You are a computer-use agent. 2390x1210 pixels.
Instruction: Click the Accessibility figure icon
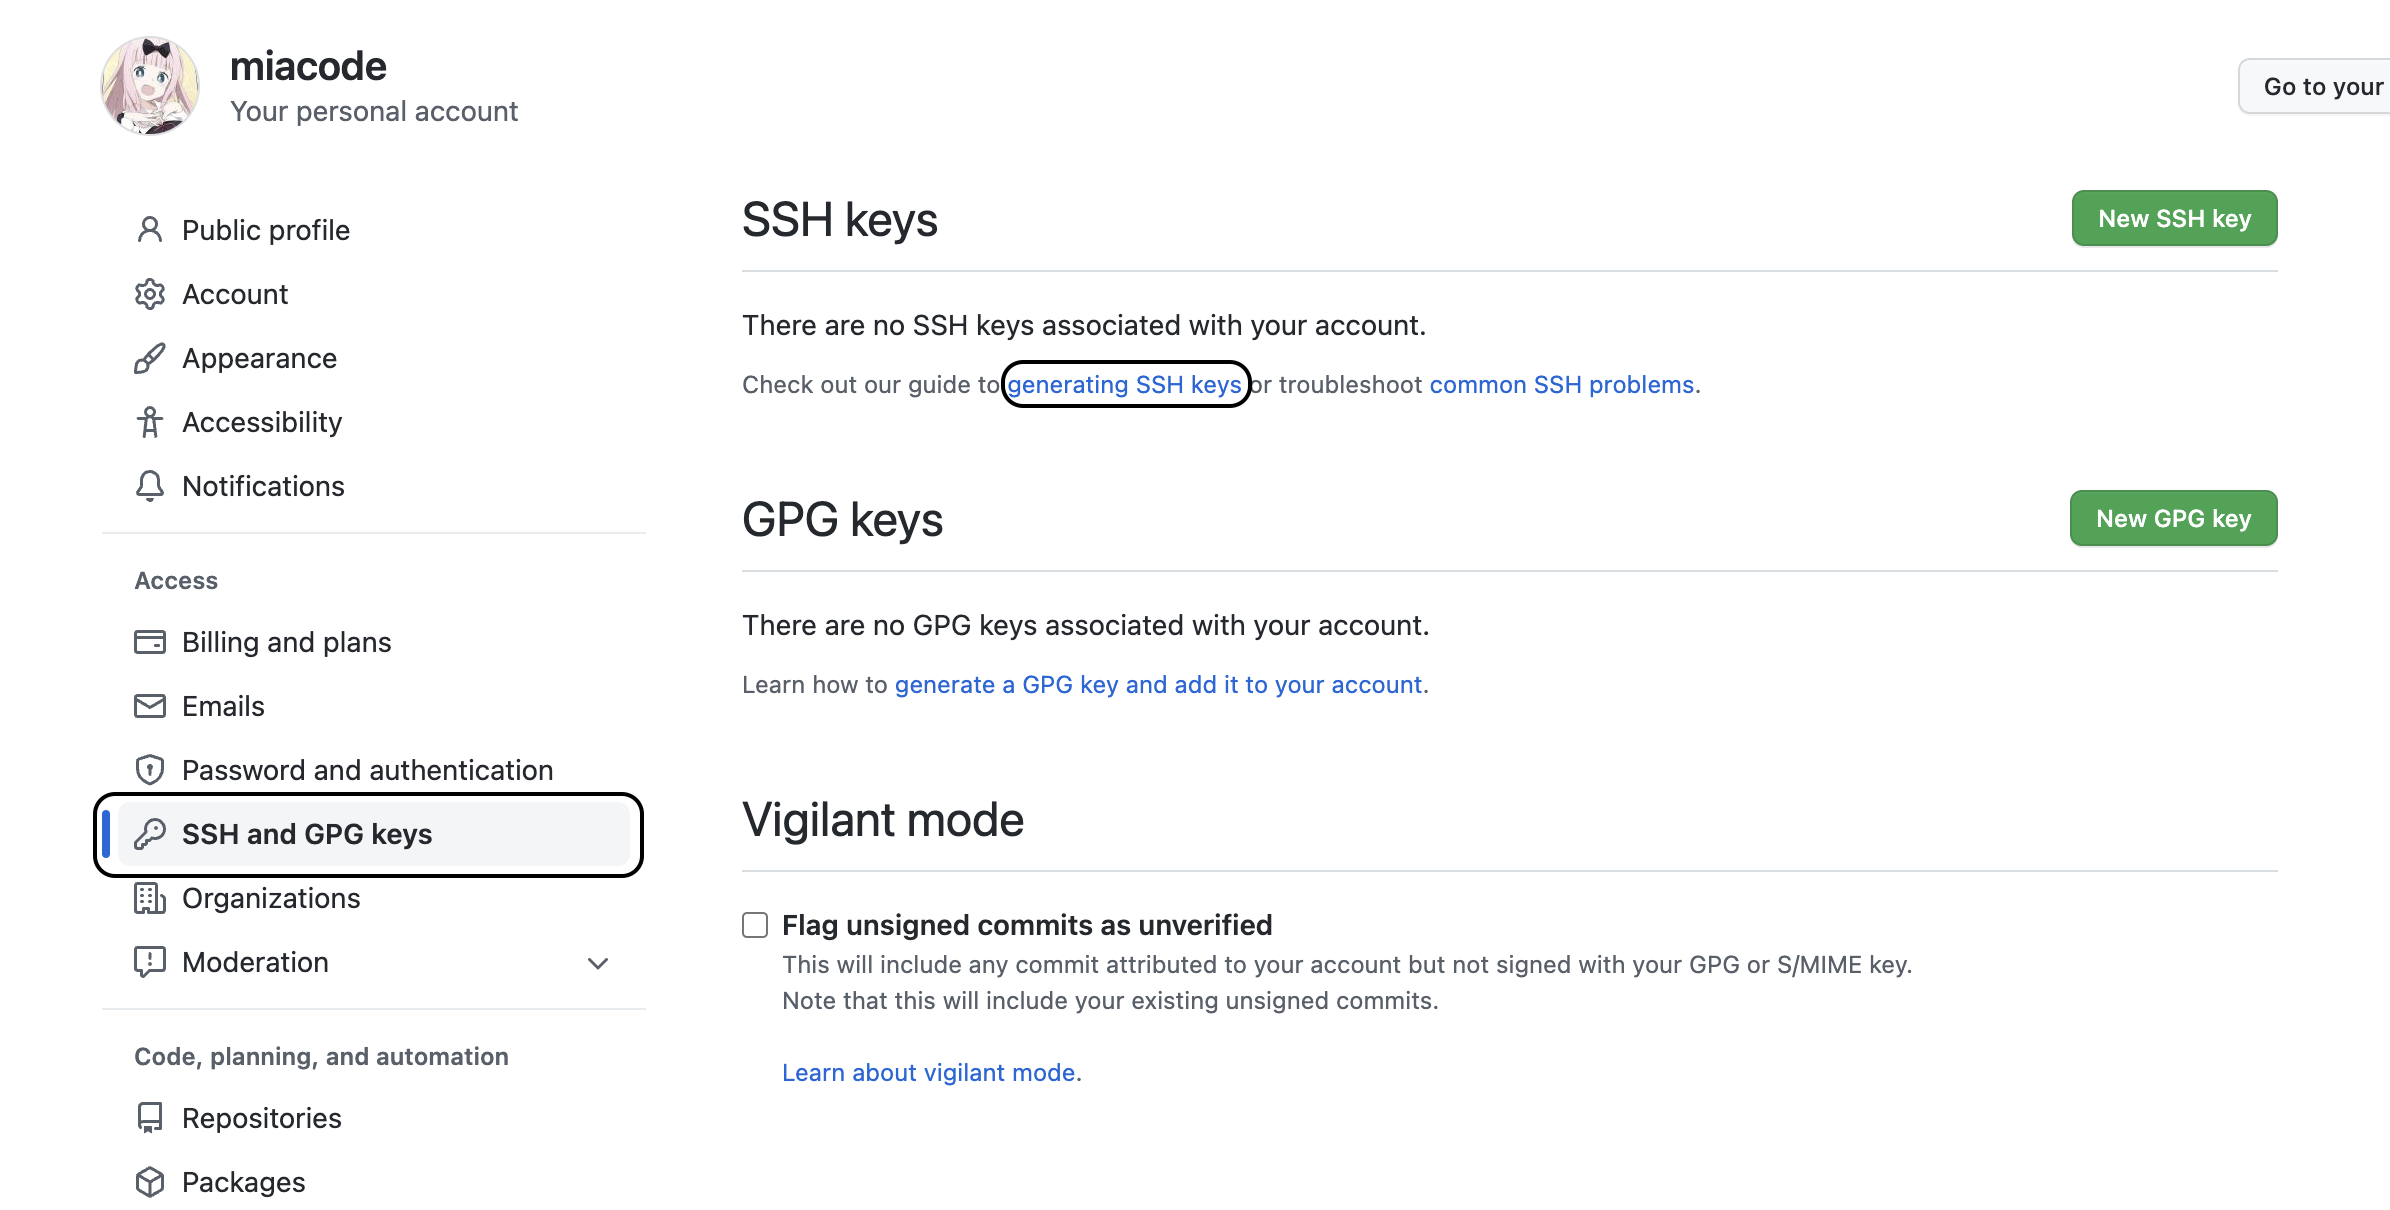150,422
